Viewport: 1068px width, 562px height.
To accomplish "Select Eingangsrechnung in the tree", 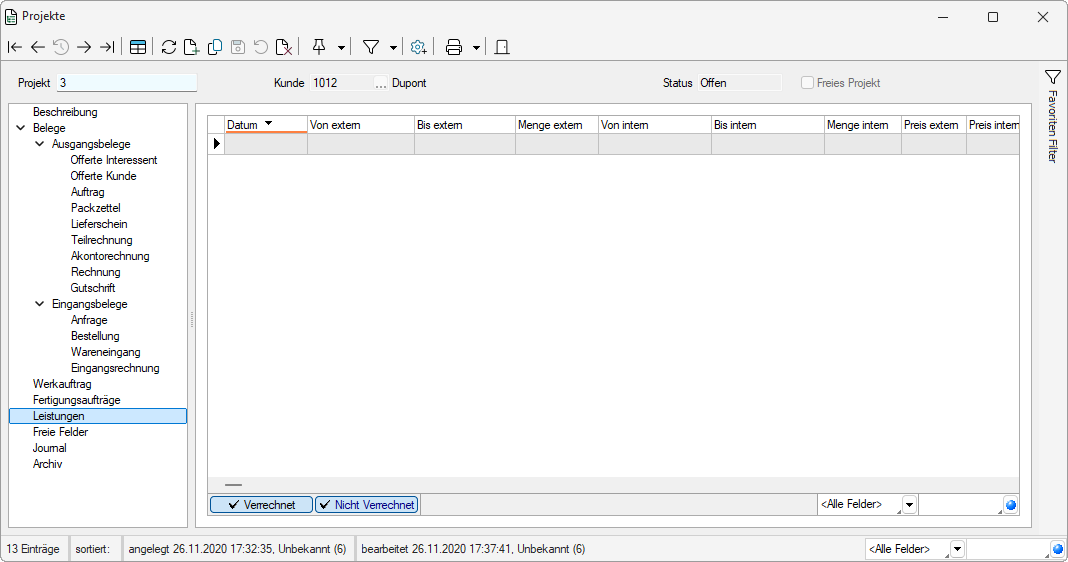I will point(115,368).
